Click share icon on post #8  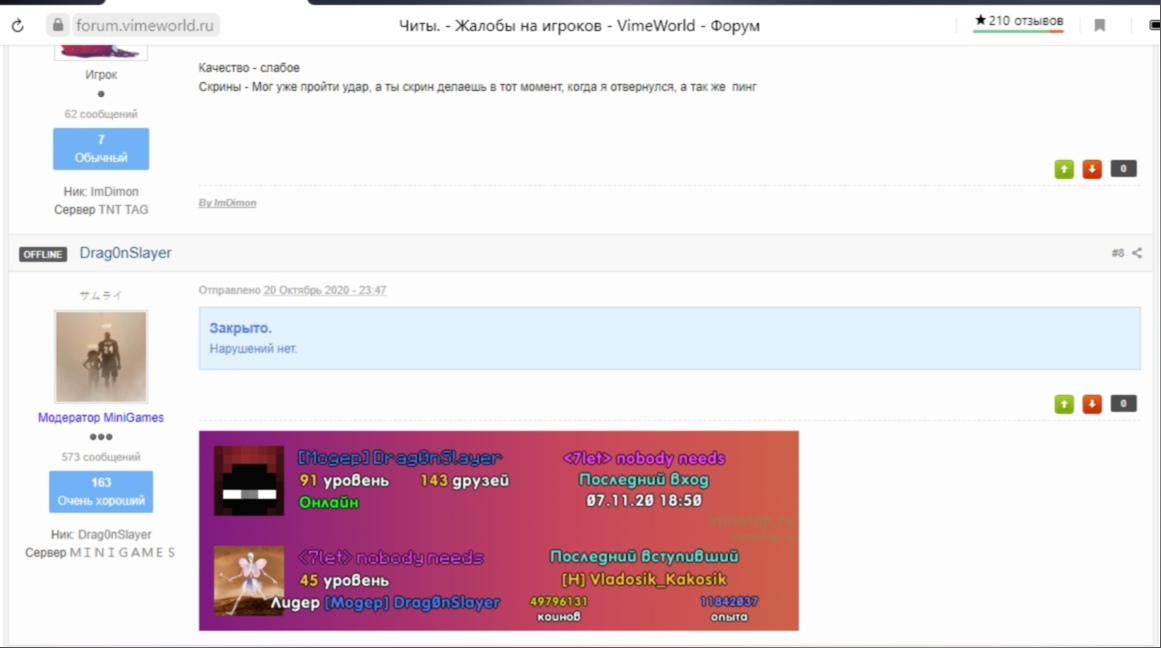[x=1137, y=254]
